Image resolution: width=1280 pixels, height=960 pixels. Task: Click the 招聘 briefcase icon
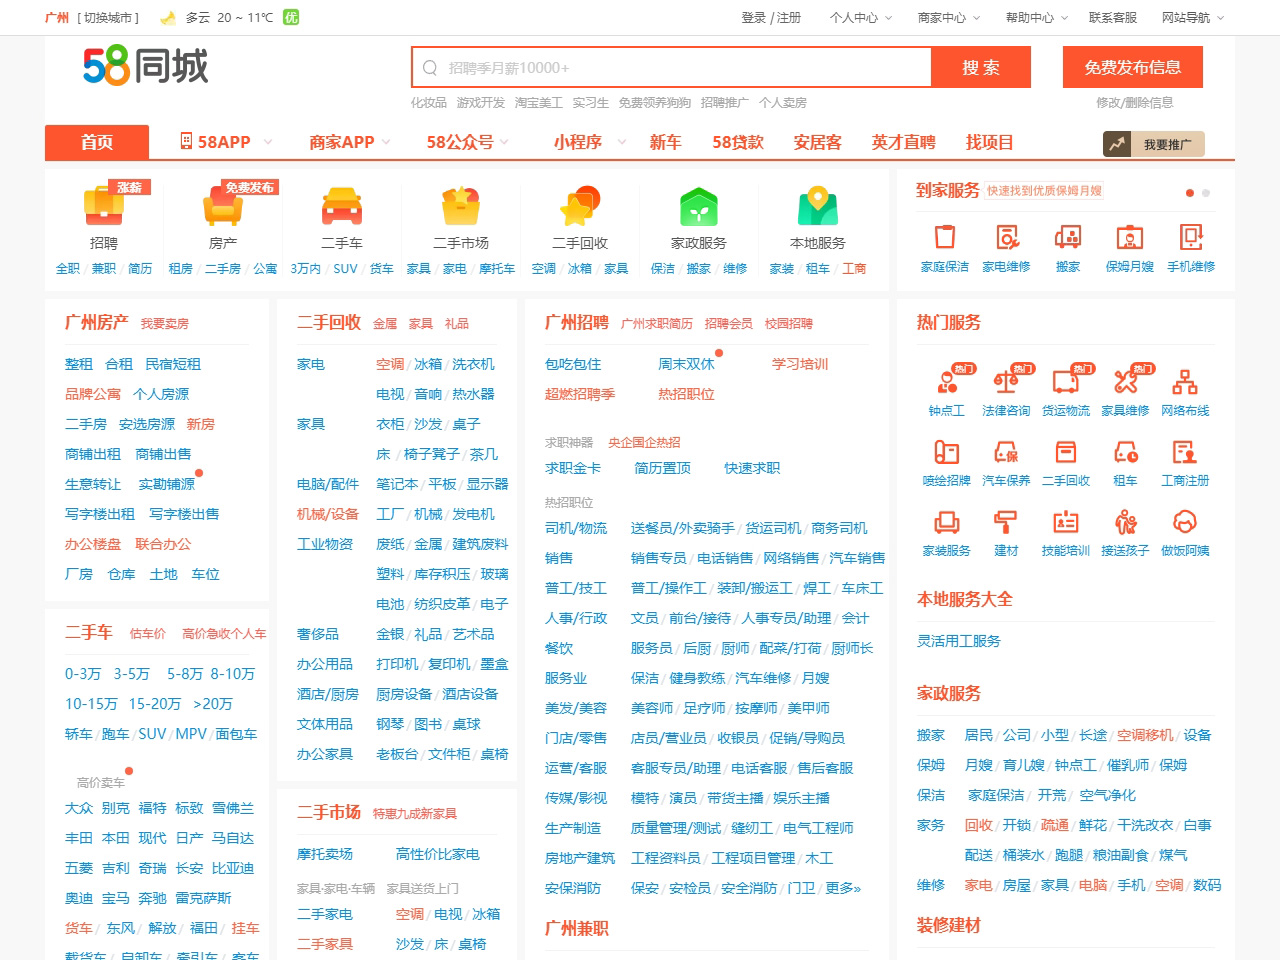pos(104,207)
